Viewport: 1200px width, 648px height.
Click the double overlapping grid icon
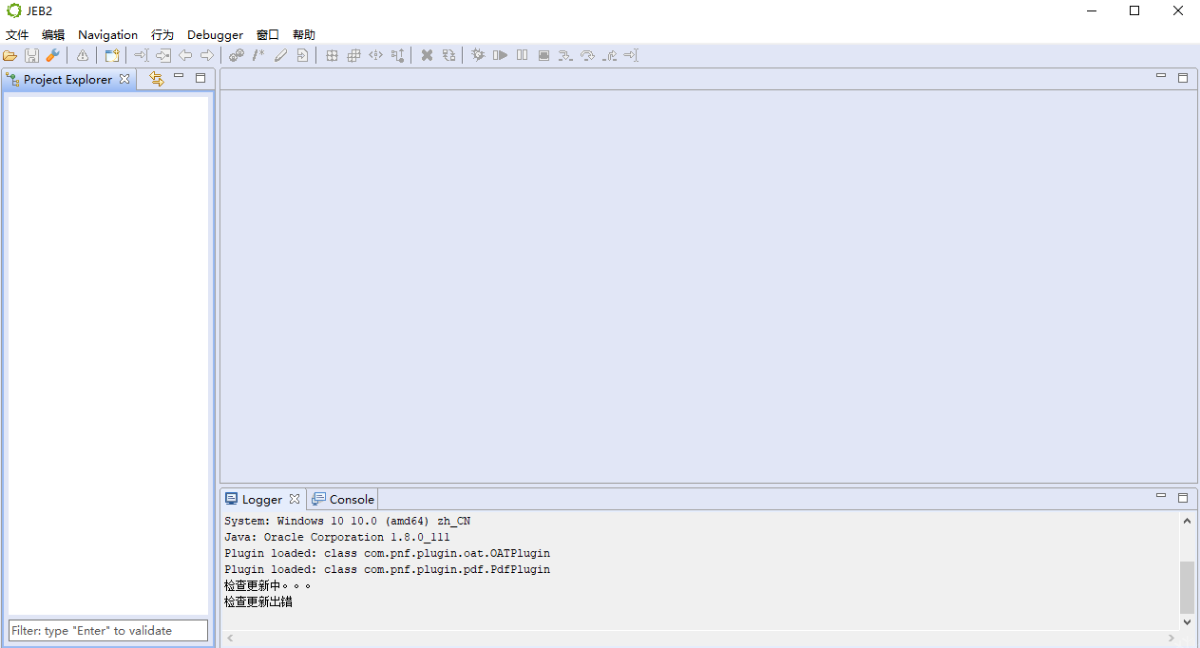[x=354, y=56]
